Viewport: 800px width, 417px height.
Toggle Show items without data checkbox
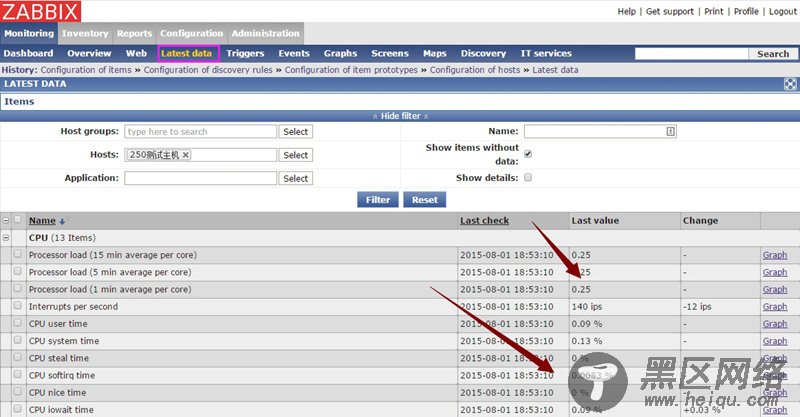click(528, 154)
